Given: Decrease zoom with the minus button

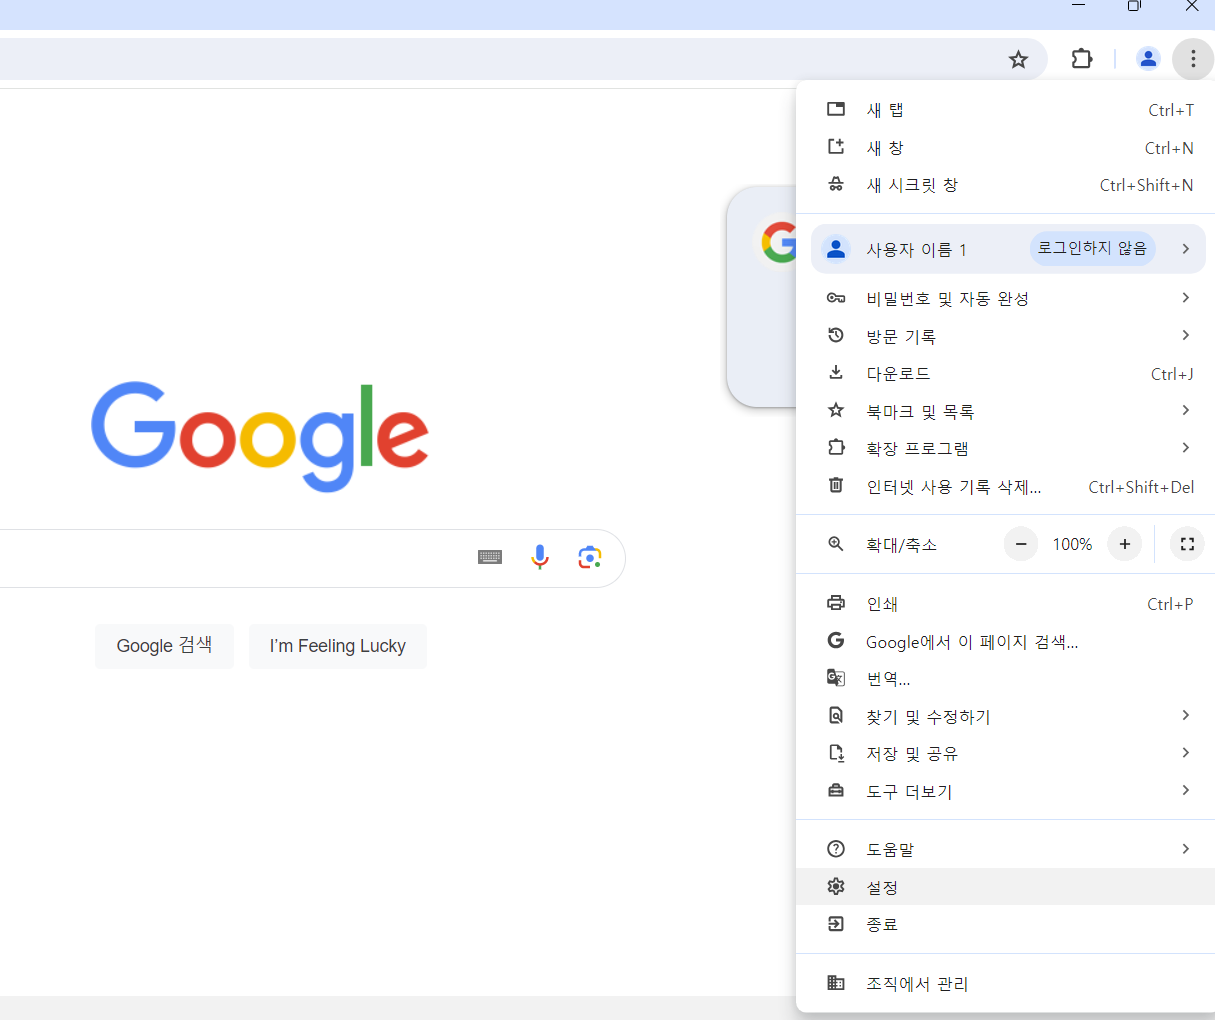Looking at the screenshot, I should (x=1021, y=544).
